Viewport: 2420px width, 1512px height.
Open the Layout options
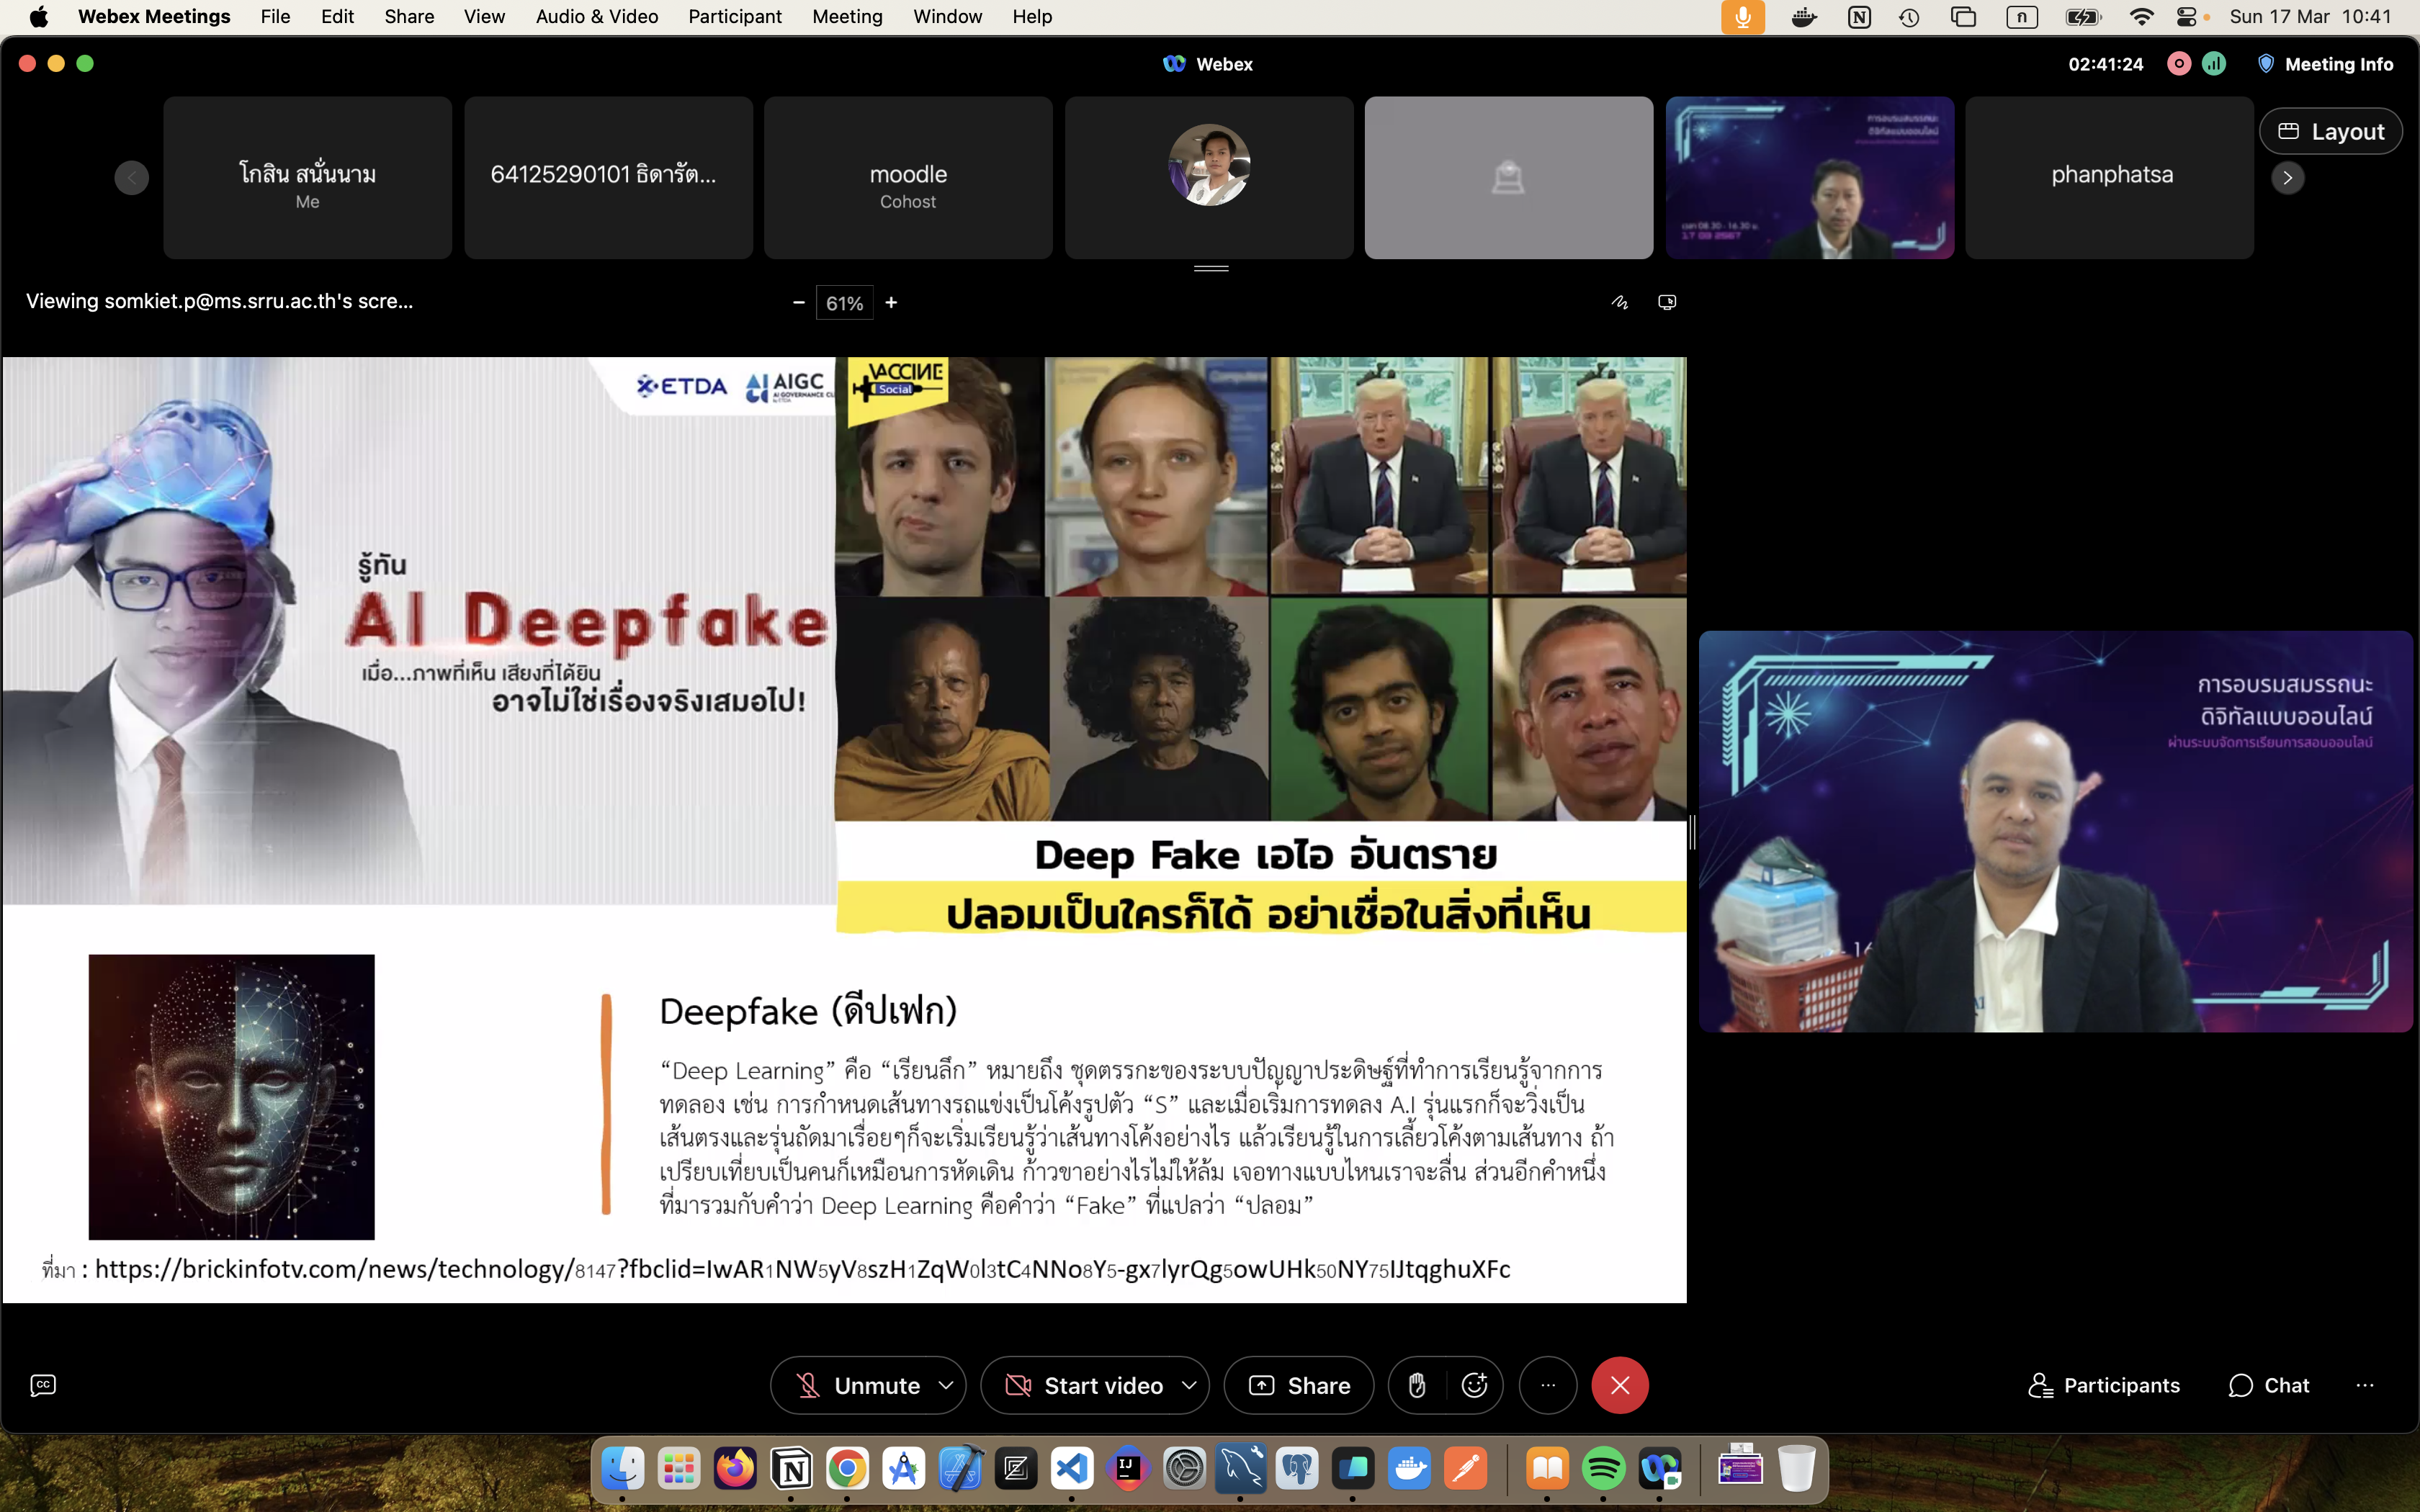pos(2331,131)
